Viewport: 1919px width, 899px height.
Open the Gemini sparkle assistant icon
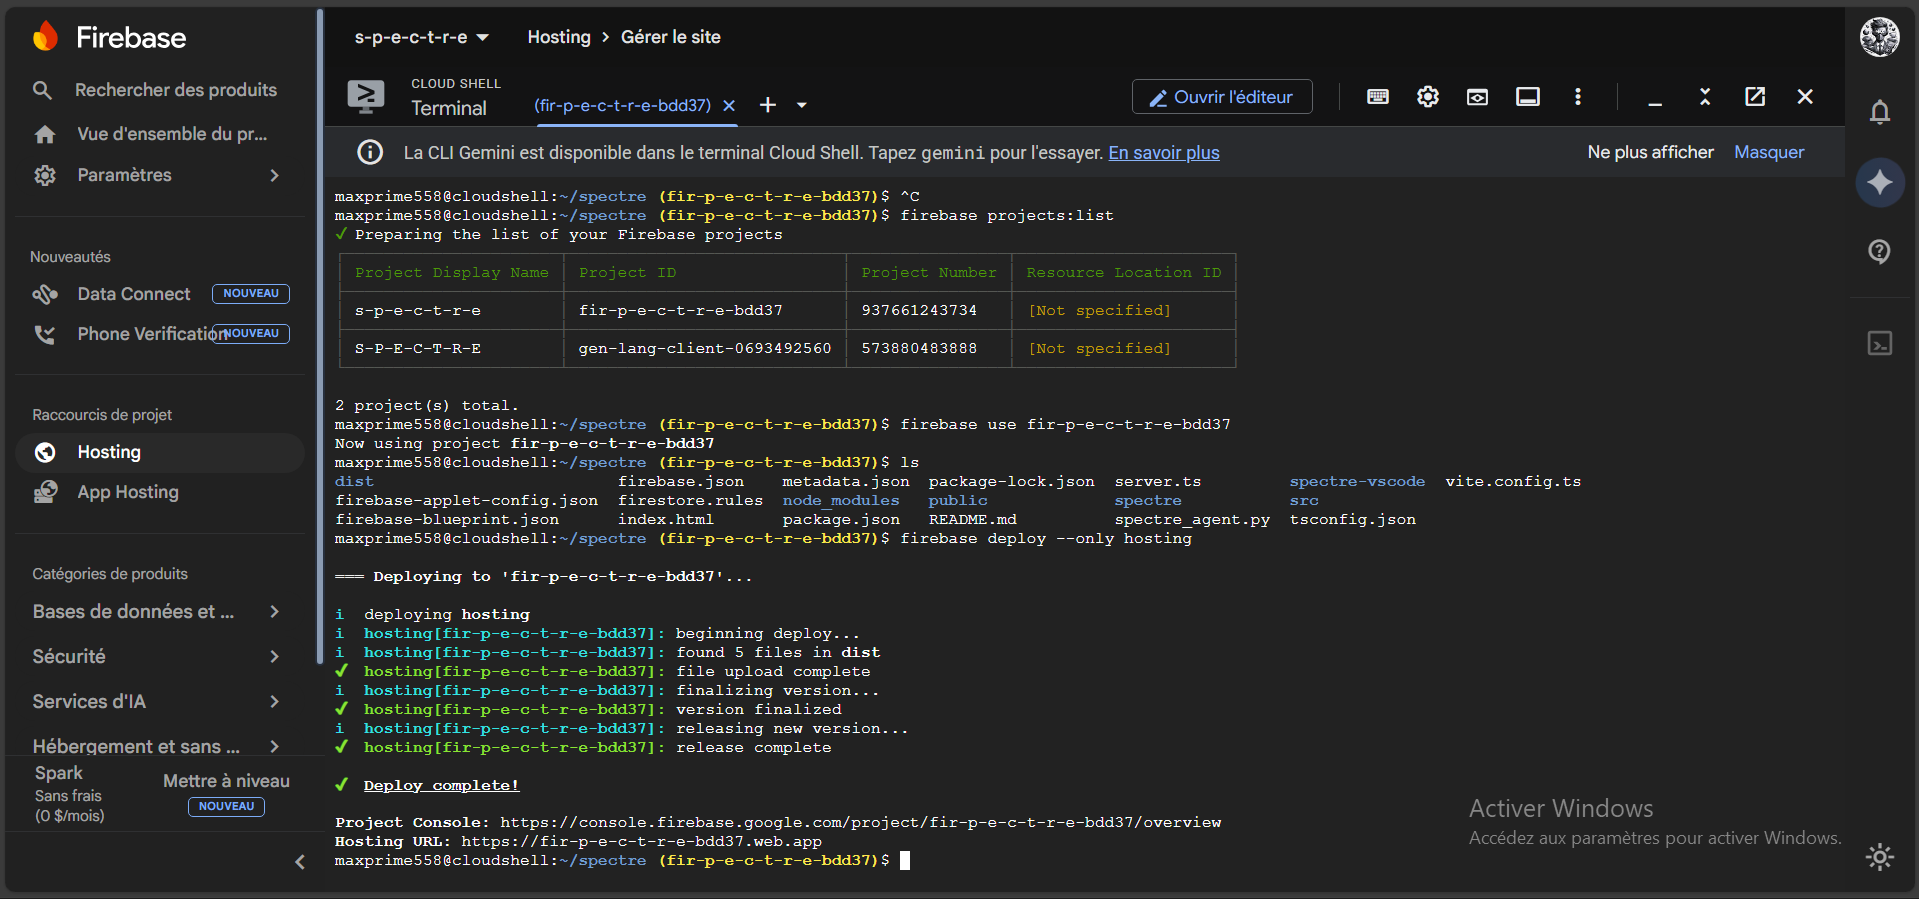1879,182
